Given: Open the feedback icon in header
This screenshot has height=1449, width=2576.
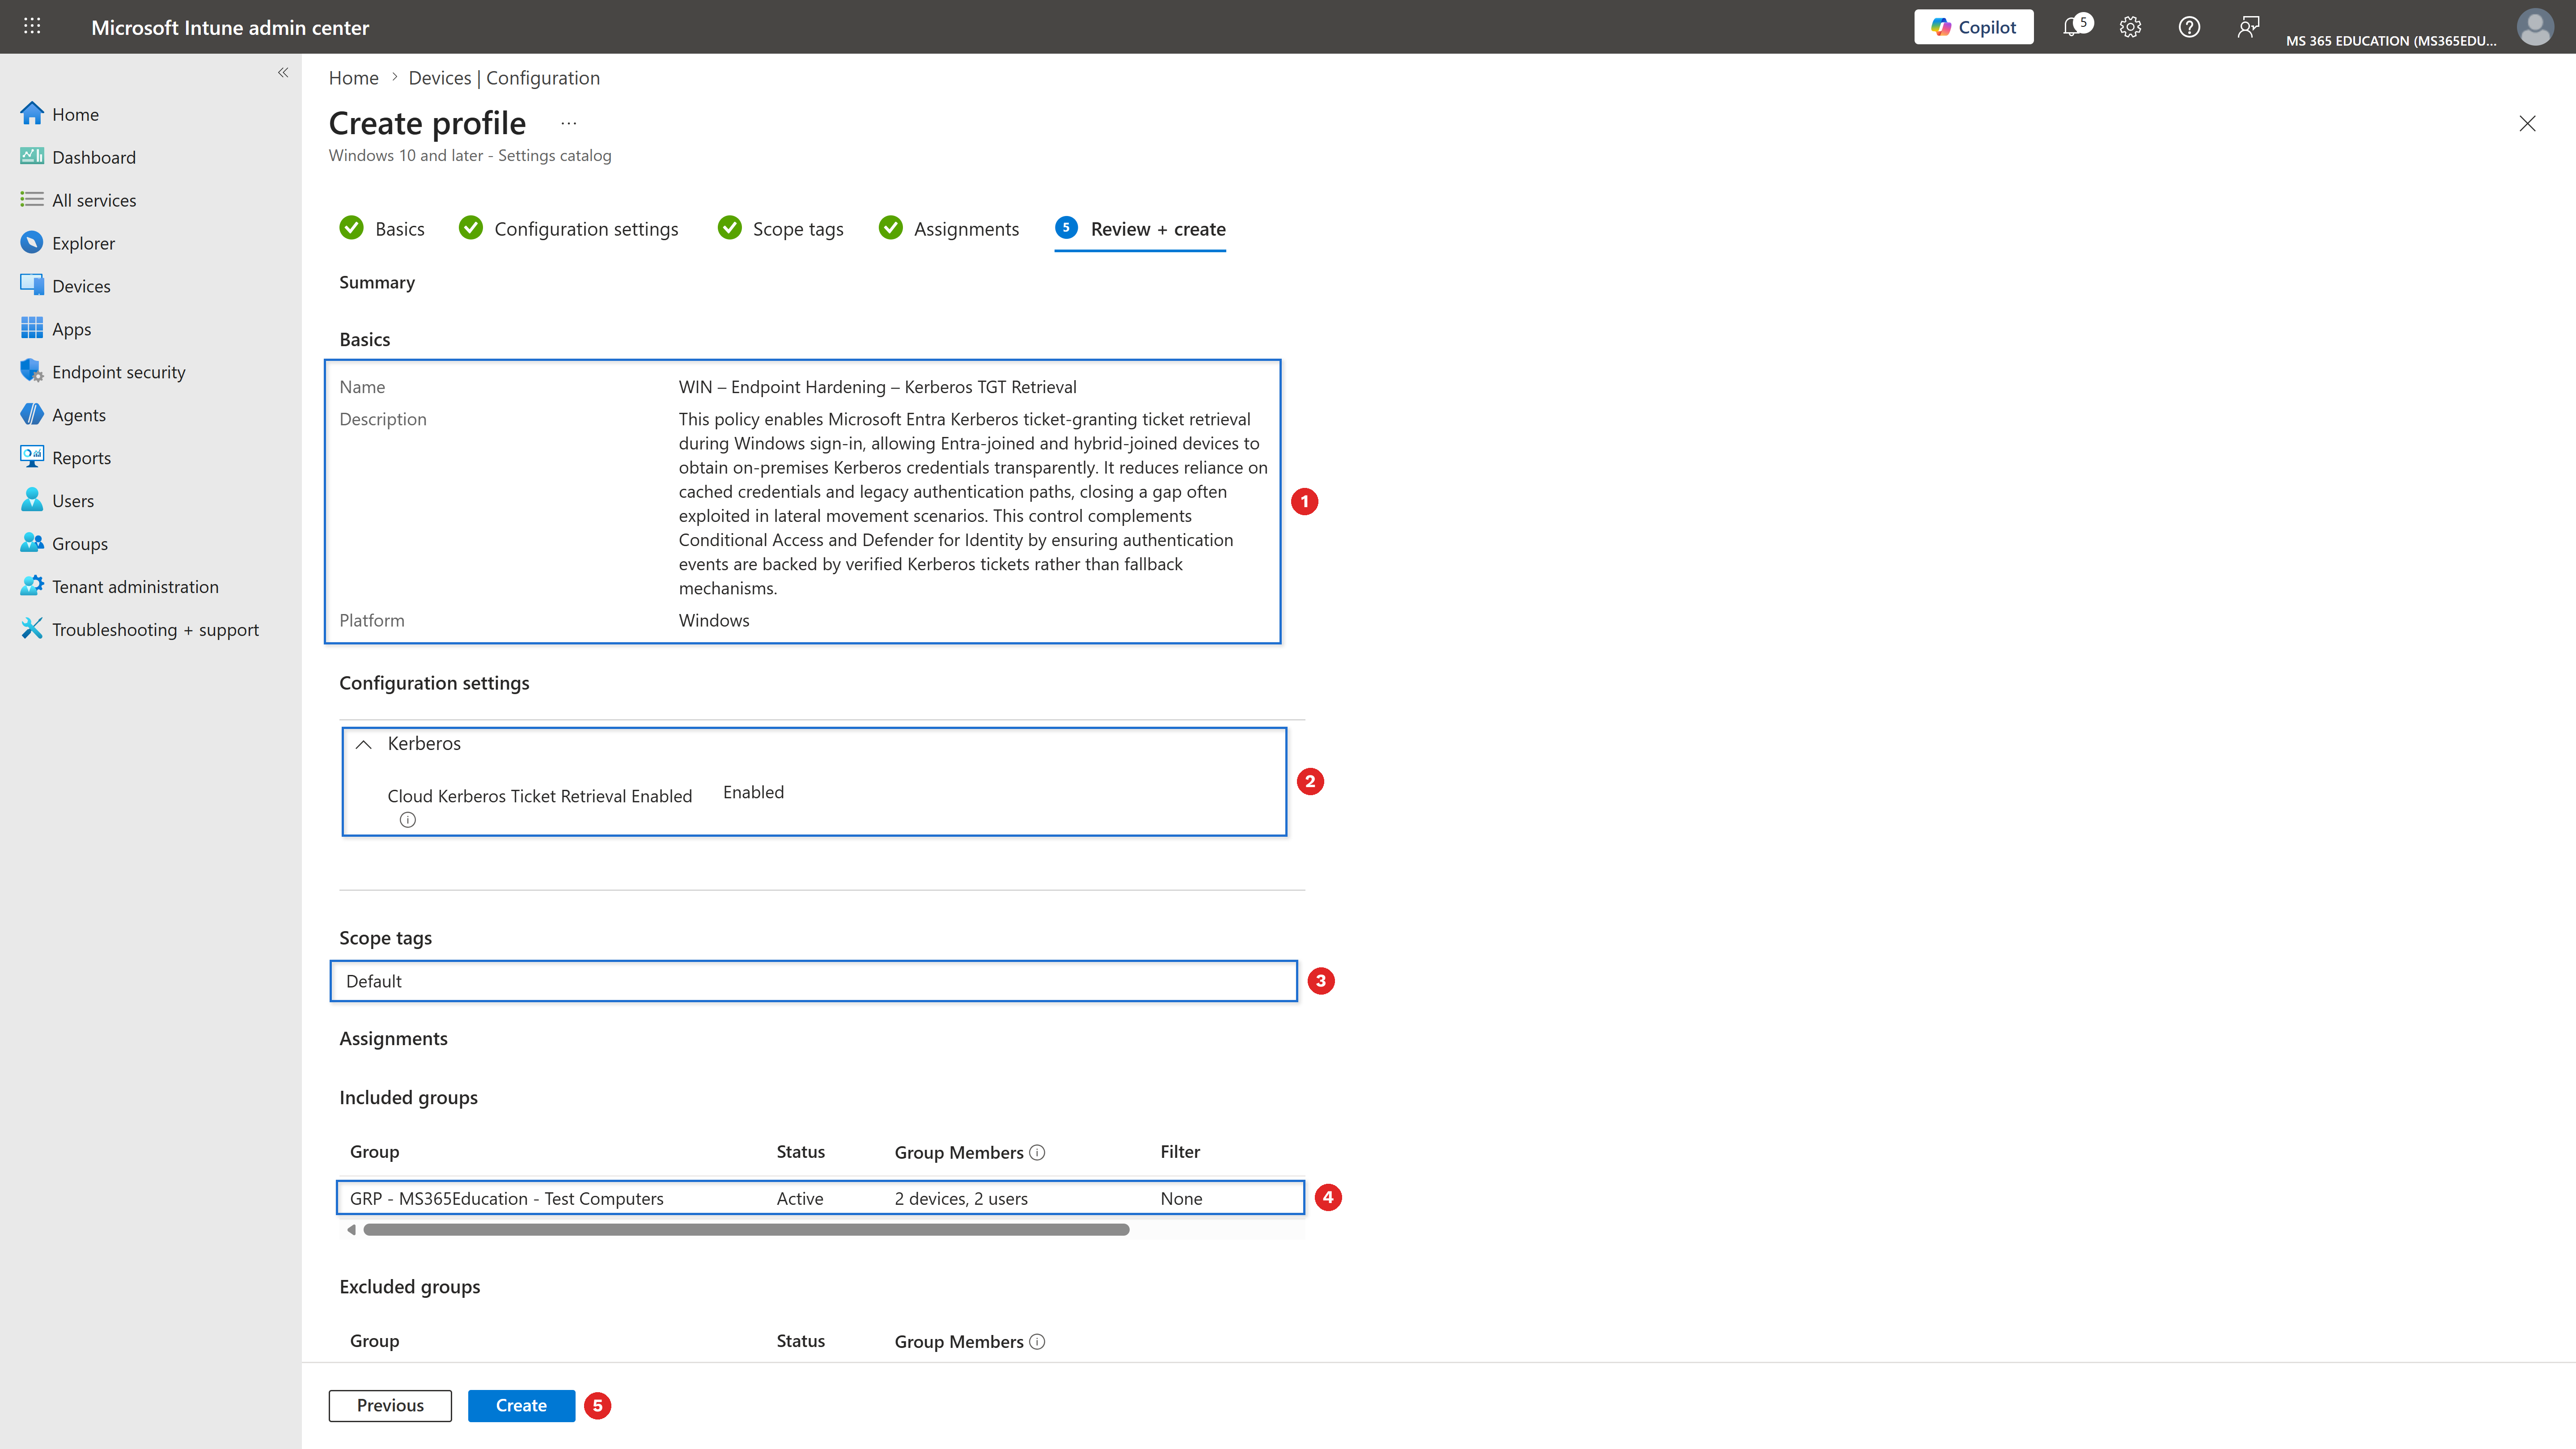Looking at the screenshot, I should point(2248,27).
